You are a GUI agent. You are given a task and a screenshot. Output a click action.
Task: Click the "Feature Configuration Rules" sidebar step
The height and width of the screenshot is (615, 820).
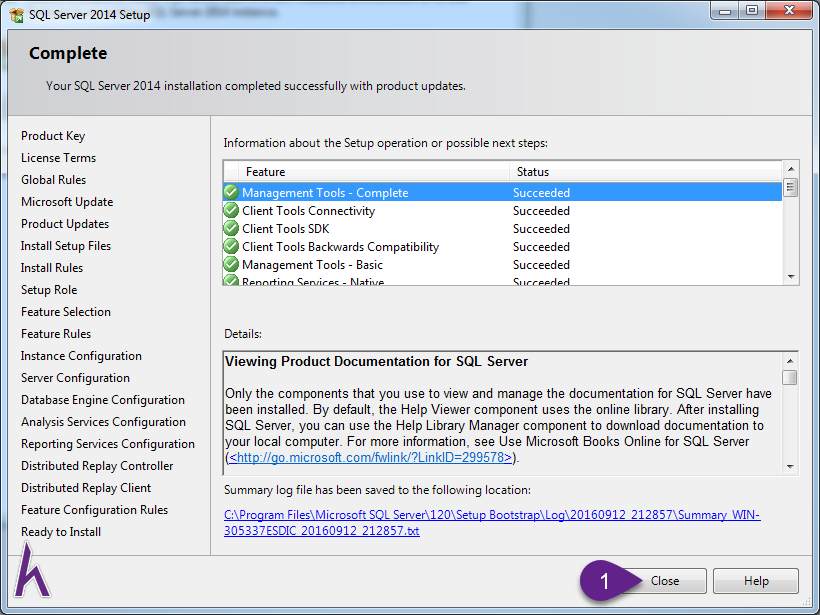click(95, 509)
